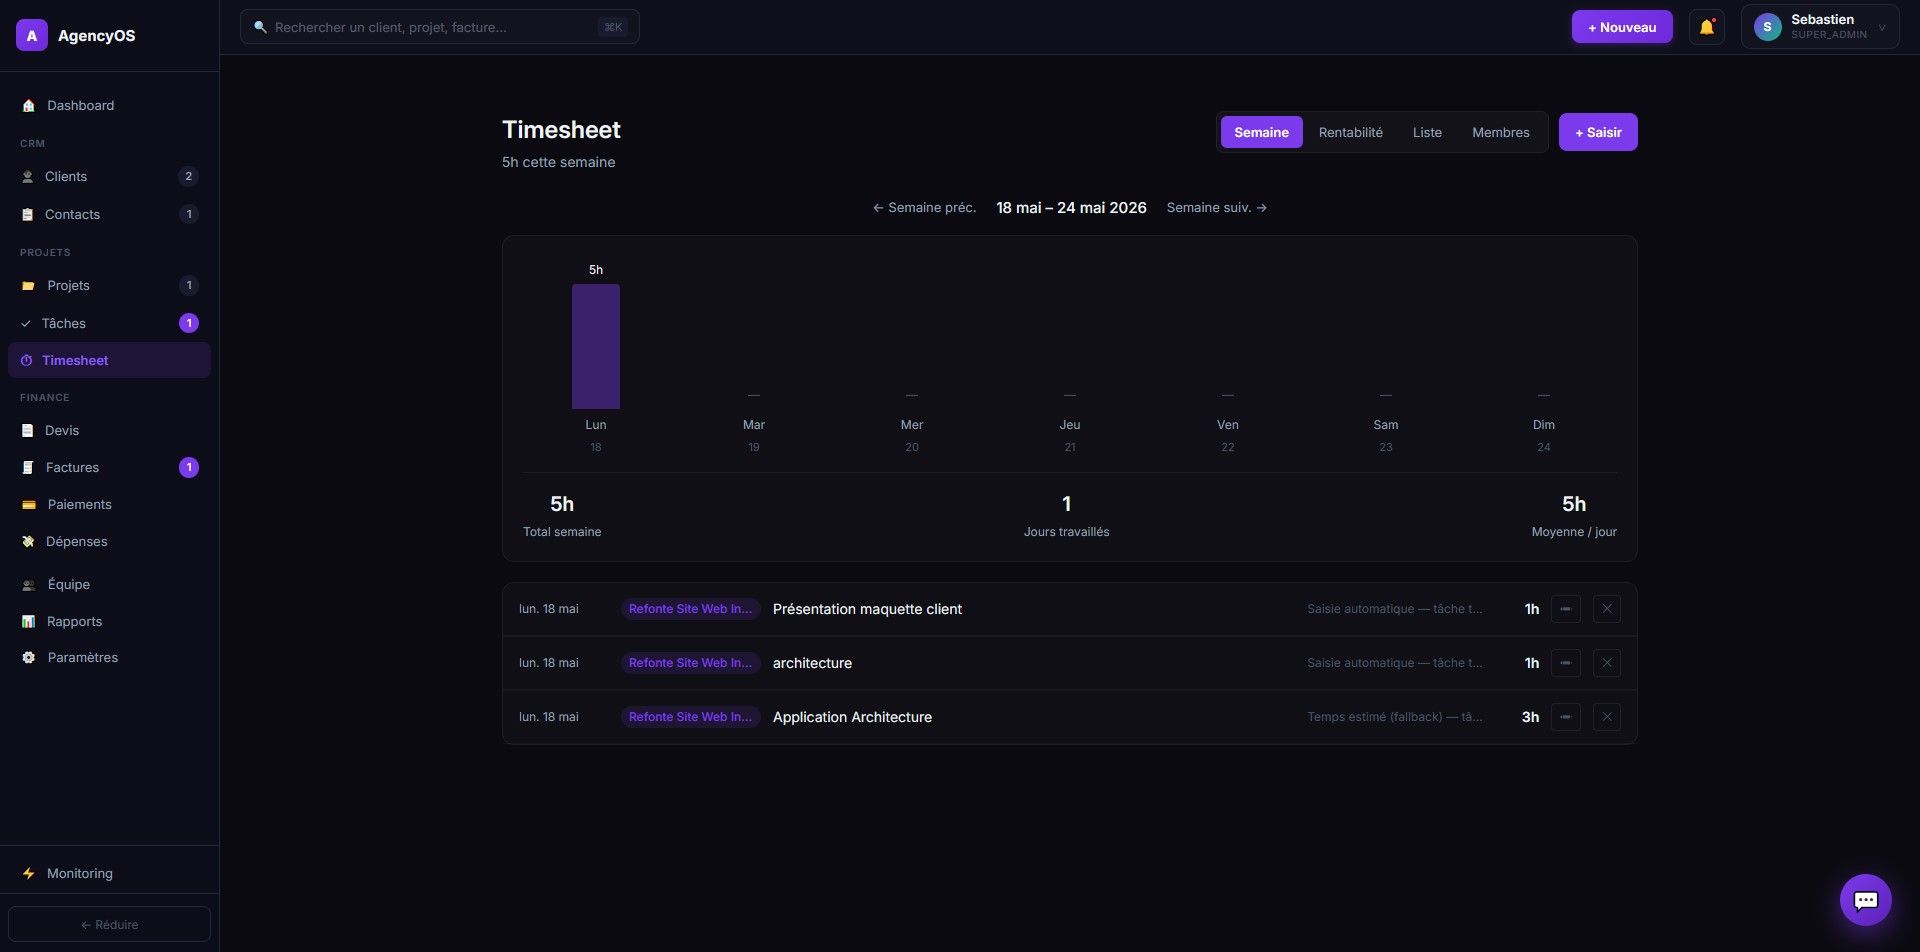The width and height of the screenshot is (1920, 952).
Task: Click the week range 18 mai – 24 mai 2026
Action: [1071, 208]
